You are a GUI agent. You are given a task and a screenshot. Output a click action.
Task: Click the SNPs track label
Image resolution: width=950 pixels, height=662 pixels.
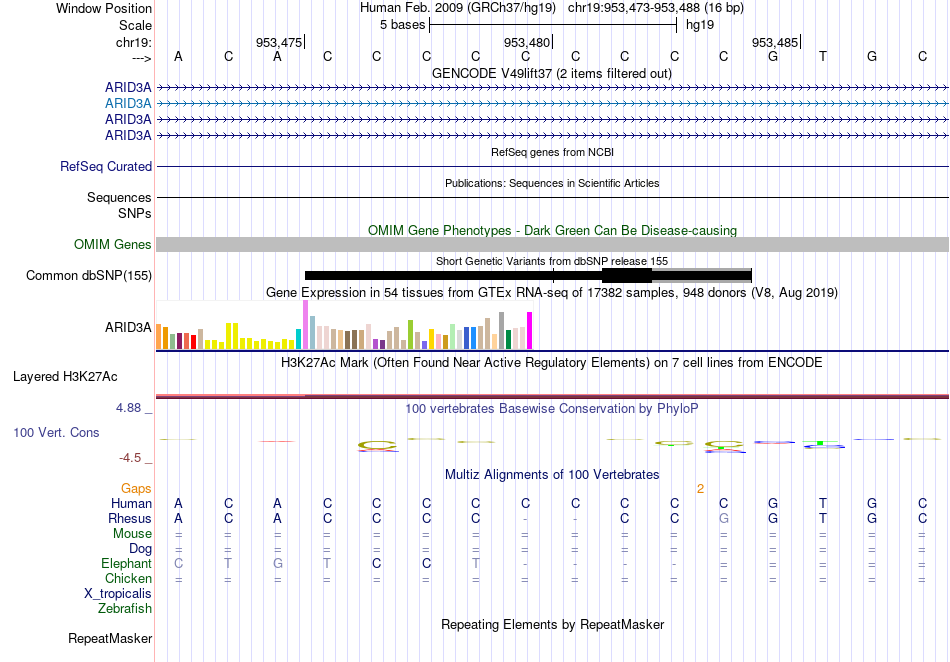tap(135, 213)
